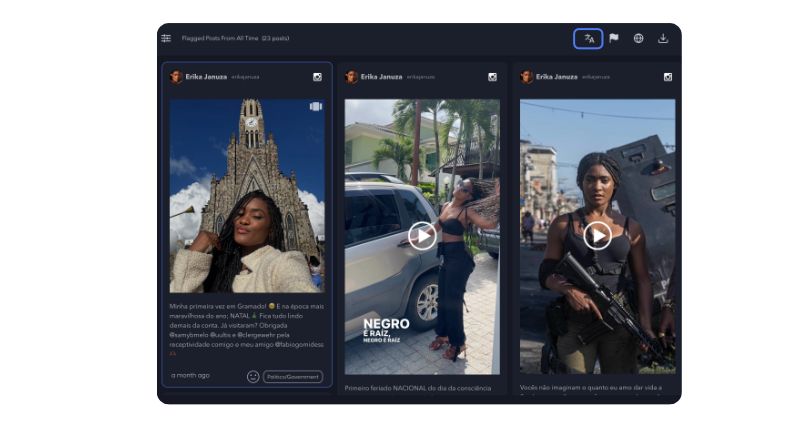This screenshot has height=433, width=800.
Task: Download flagged posts with the download icon
Action: pyautogui.click(x=663, y=39)
